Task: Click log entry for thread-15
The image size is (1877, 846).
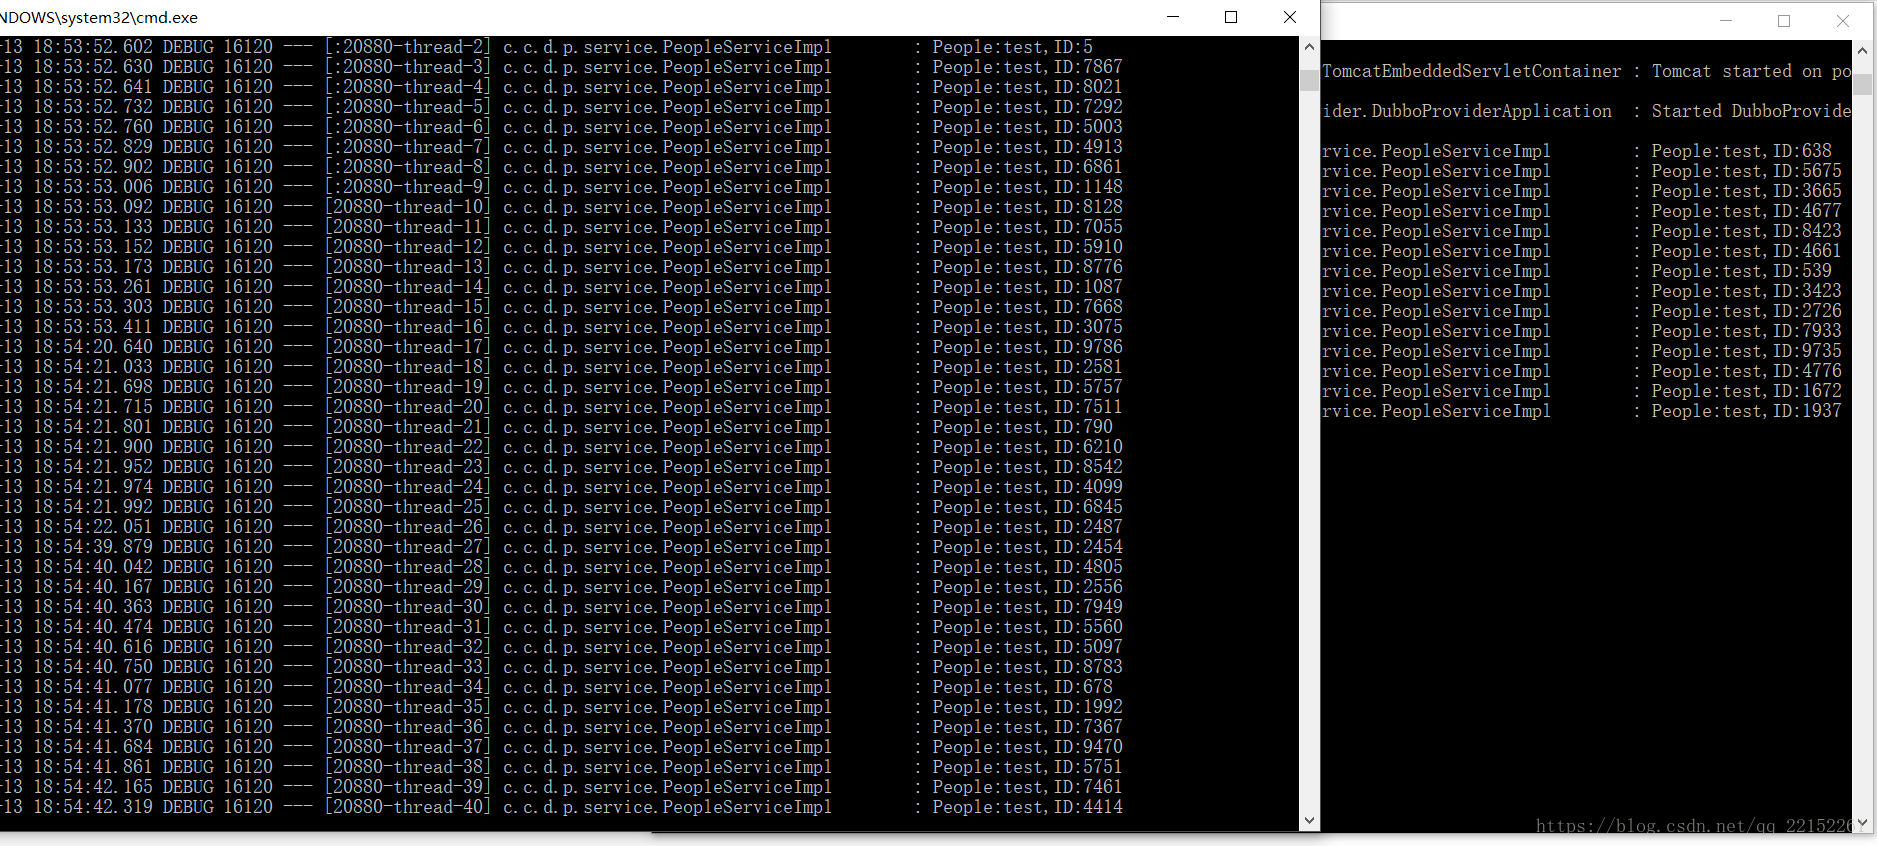Action: pyautogui.click(x=561, y=307)
